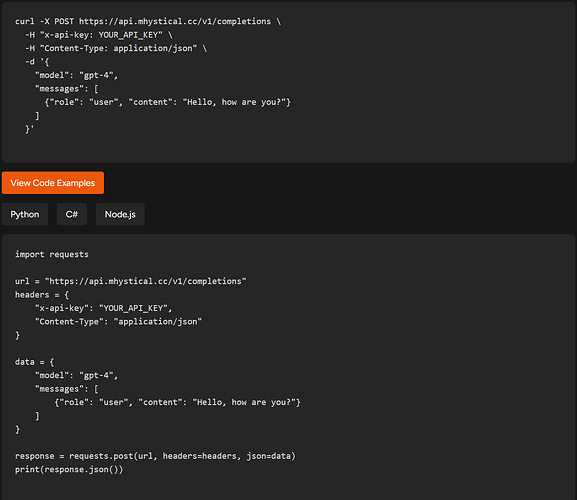
Task: Click the Content-Type curl header line
Action: [116, 48]
